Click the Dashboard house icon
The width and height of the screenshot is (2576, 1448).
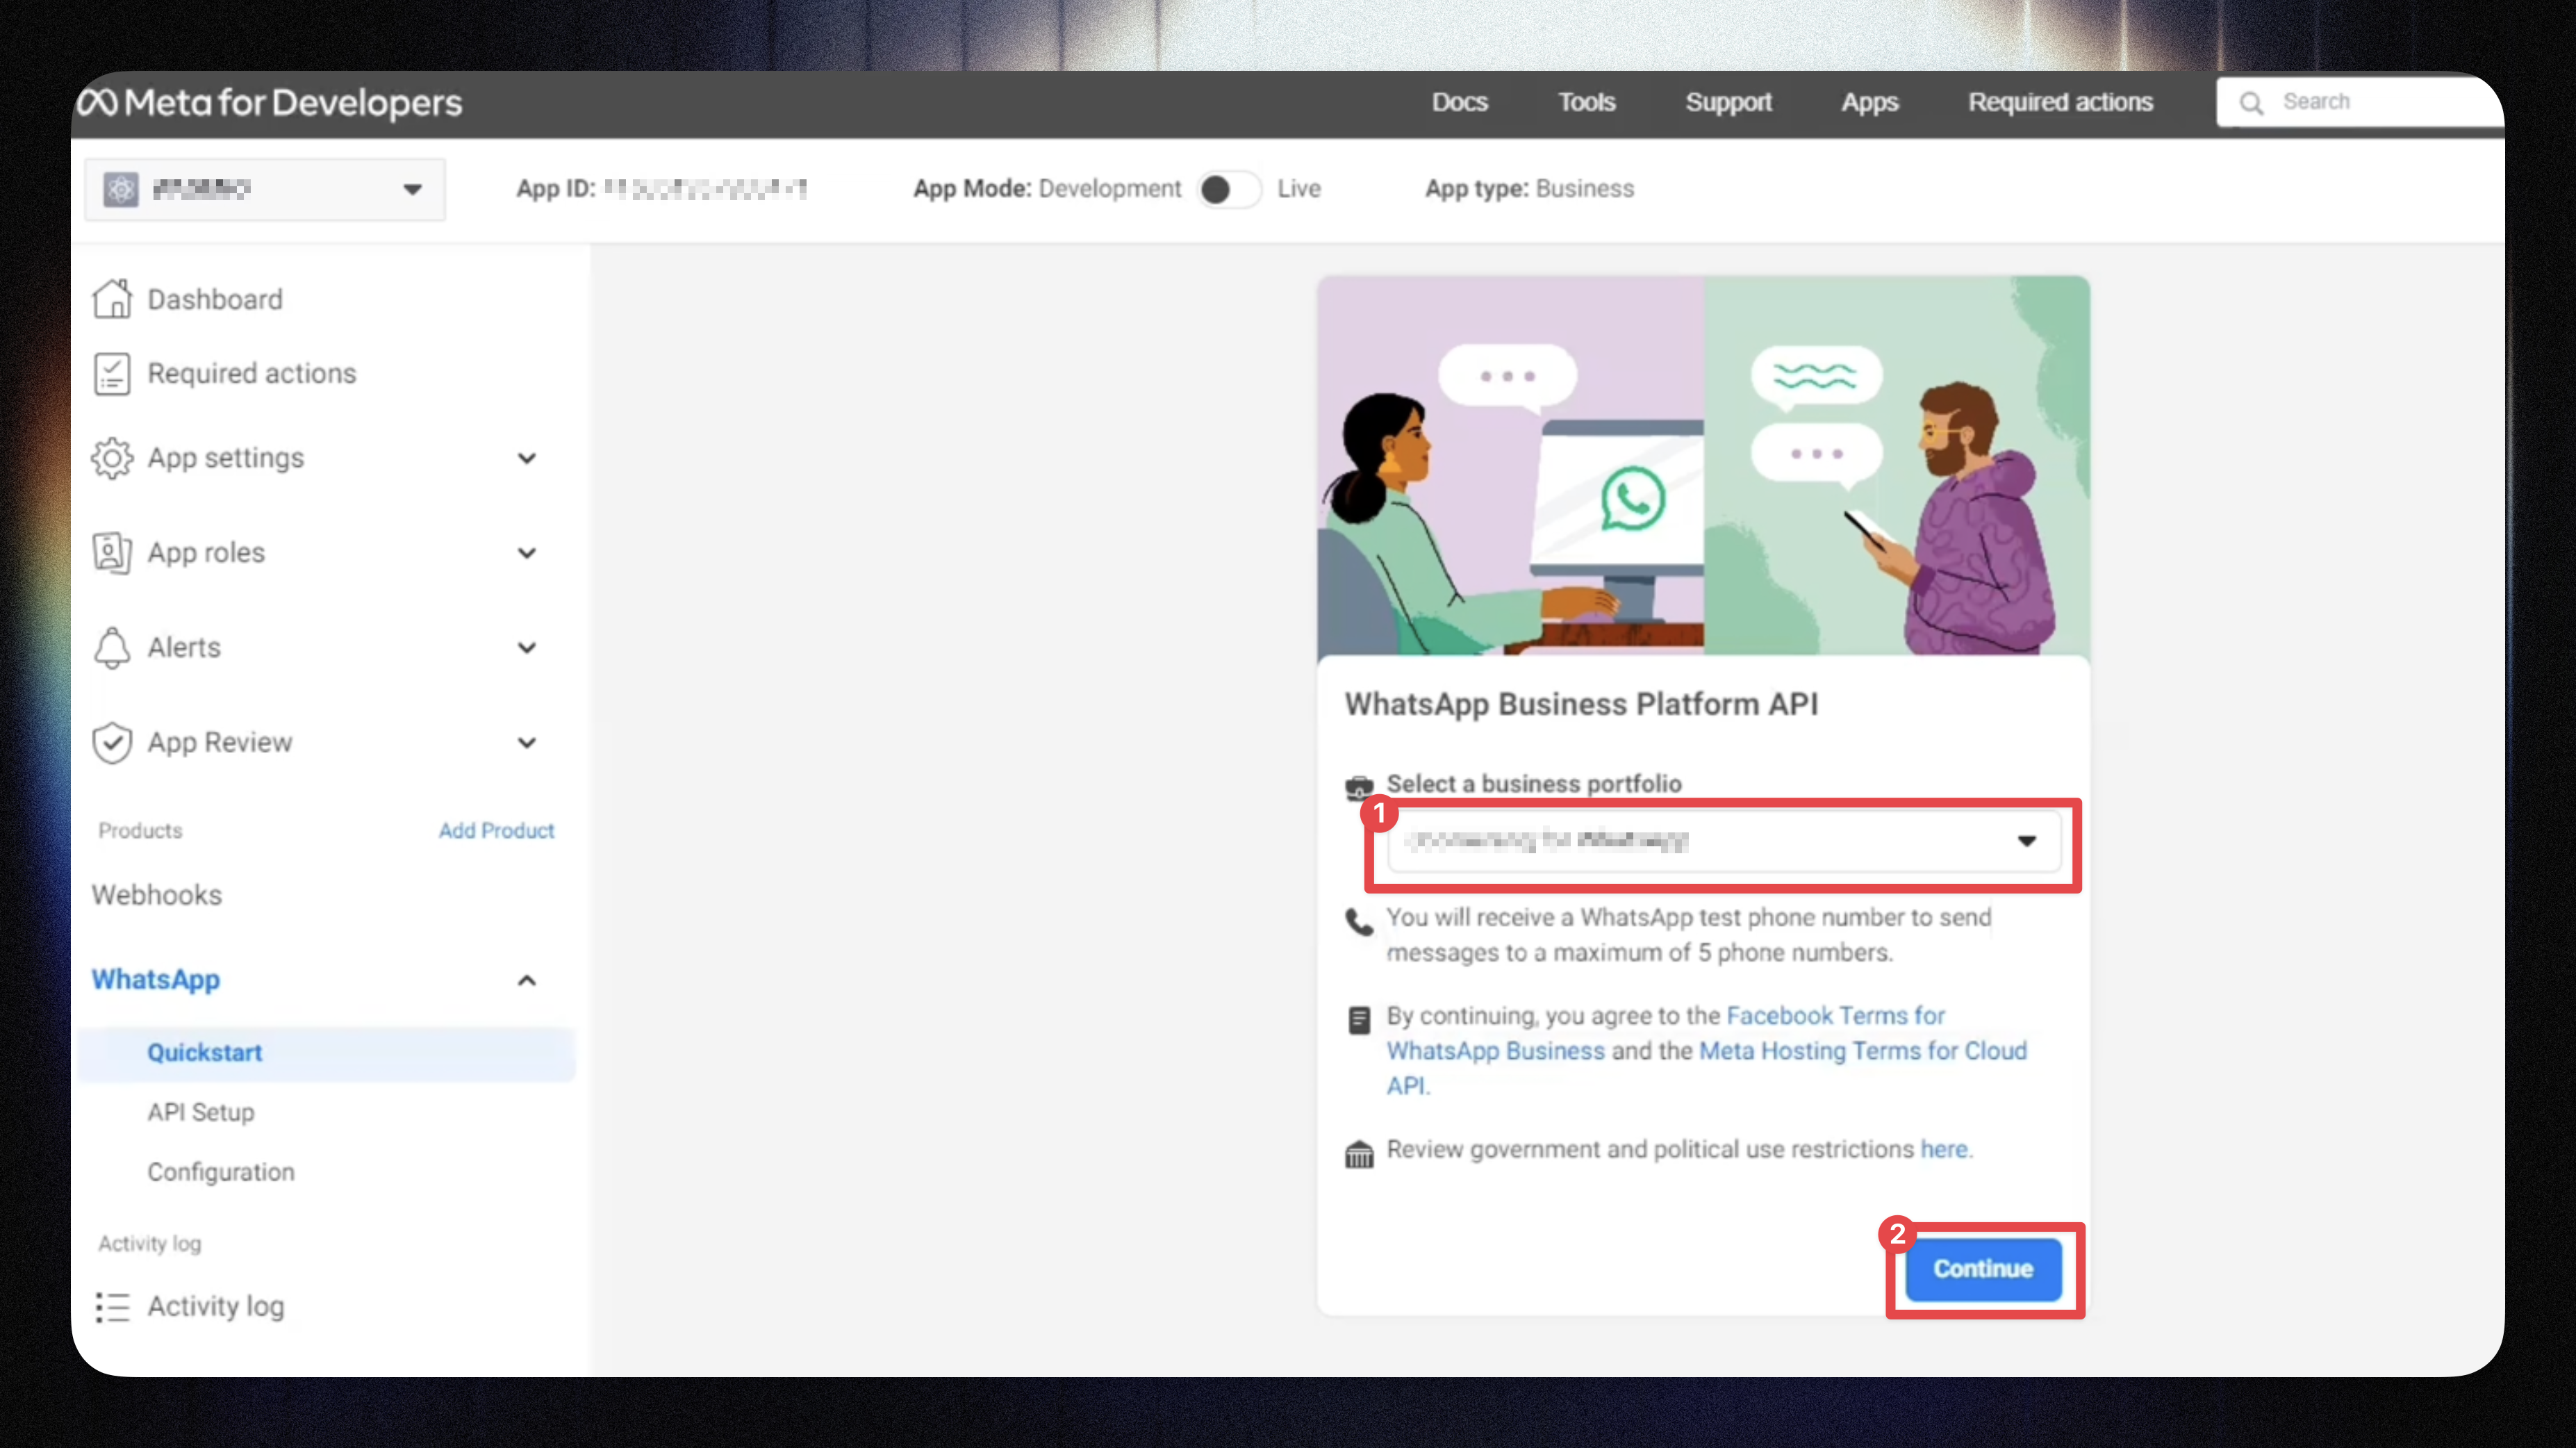coord(112,299)
